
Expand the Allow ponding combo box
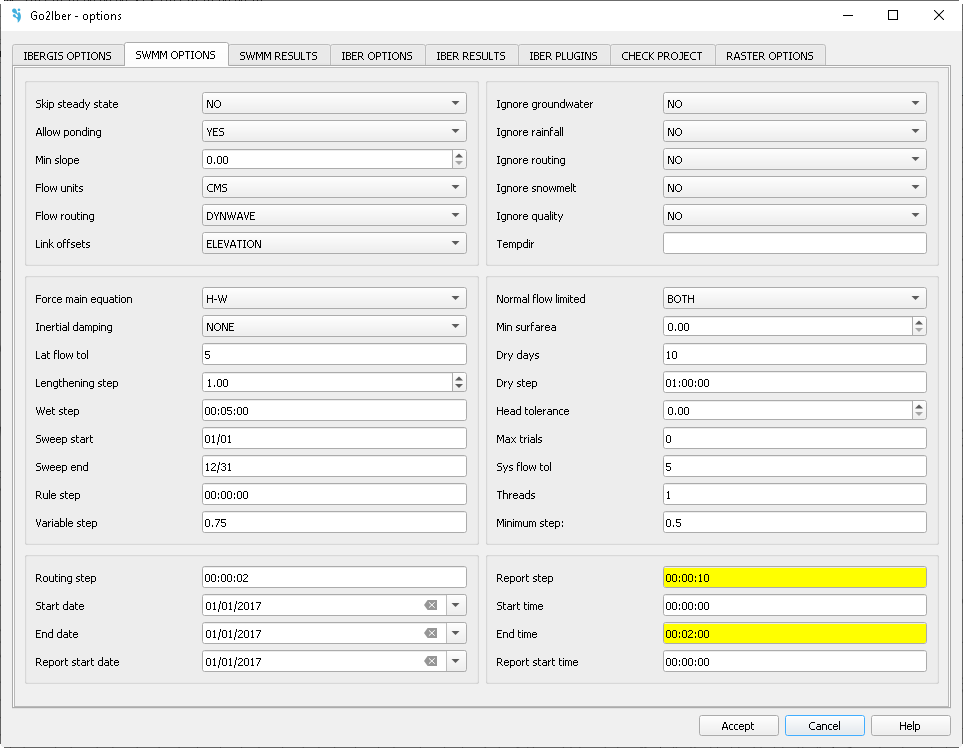tap(334, 132)
